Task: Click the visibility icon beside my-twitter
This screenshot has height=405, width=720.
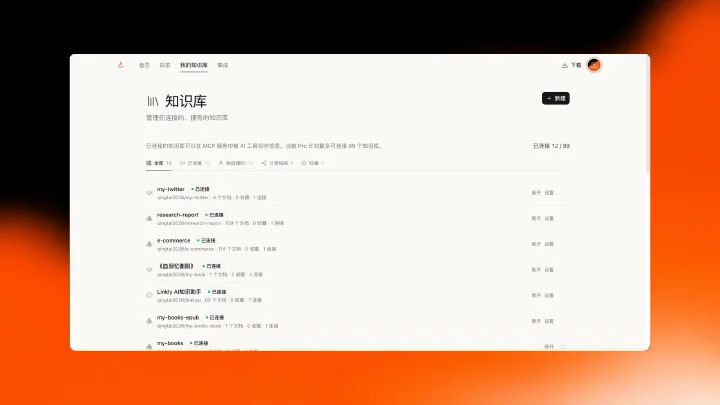Action: pyautogui.click(x=149, y=193)
